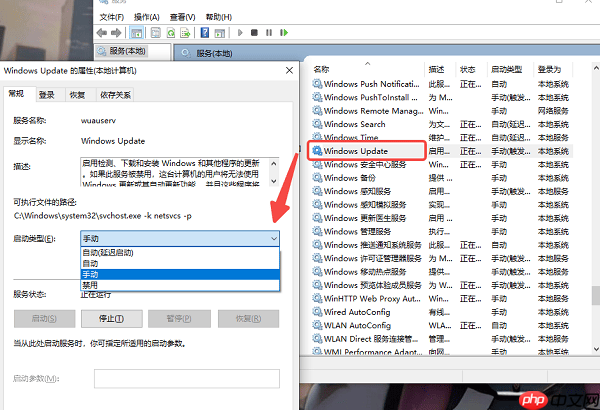Click the forward arrow toolbar icon
The height and width of the screenshot is (410, 600).
click(116, 33)
